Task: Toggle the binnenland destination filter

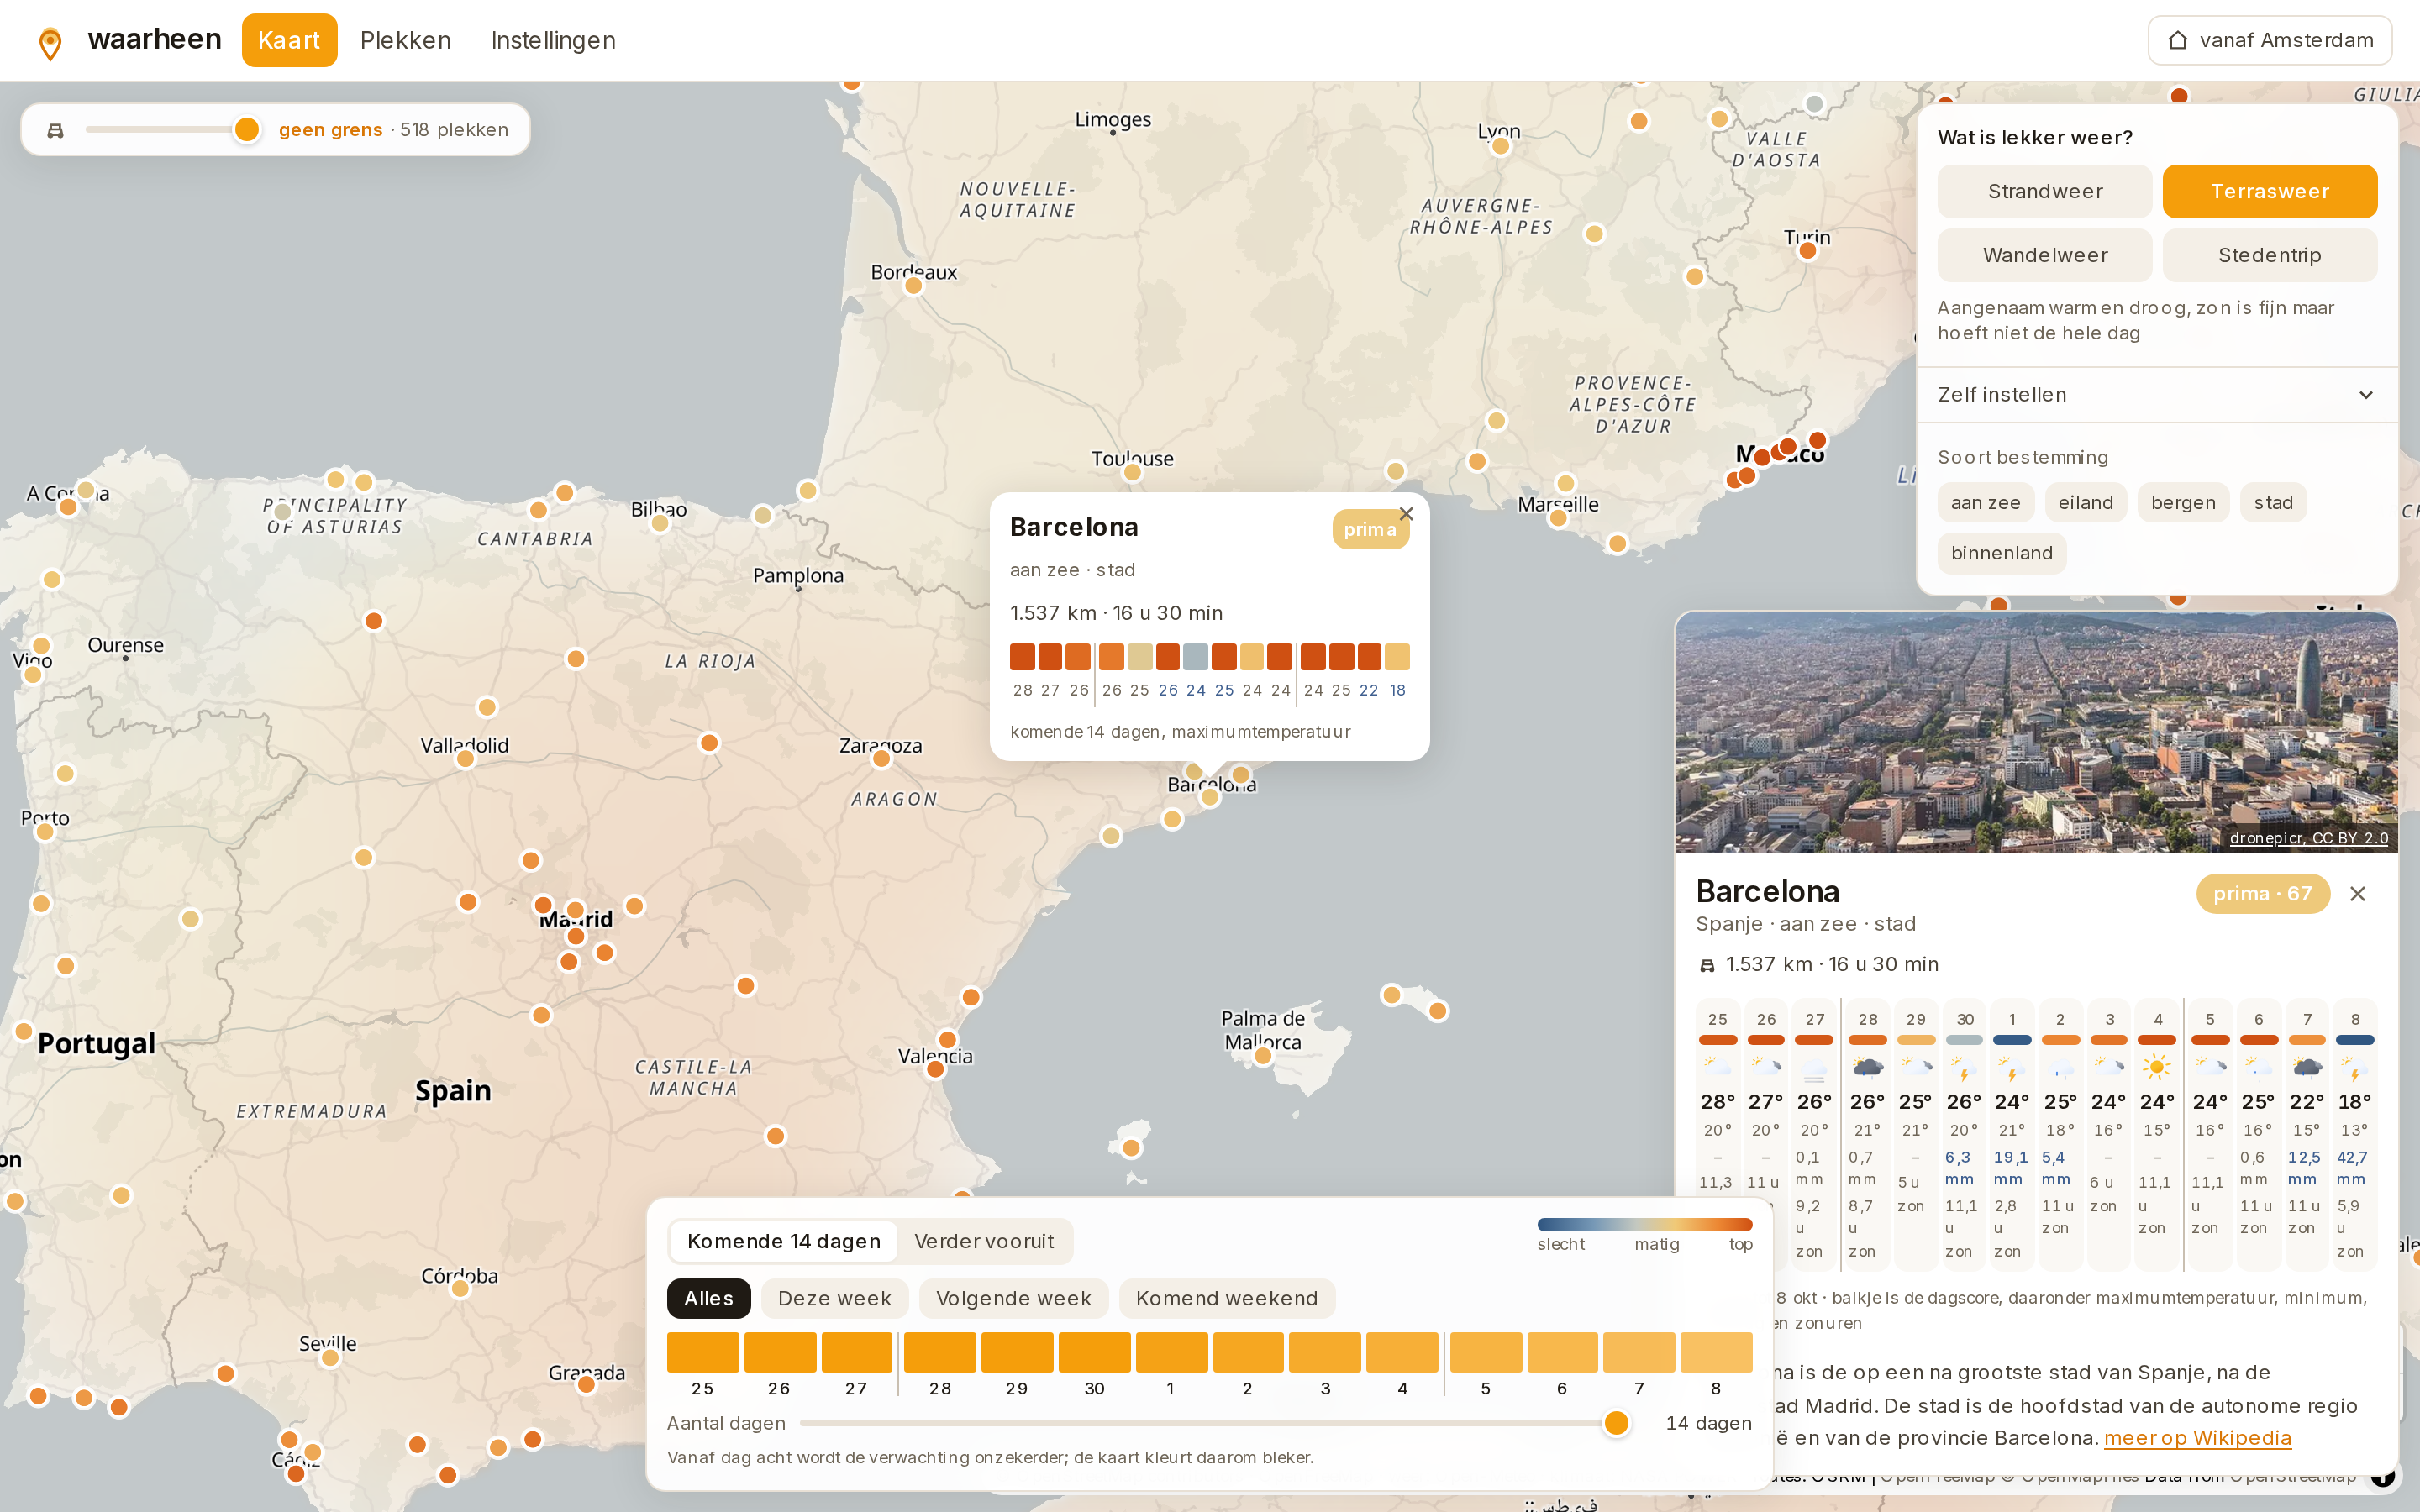Action: click(x=2001, y=553)
